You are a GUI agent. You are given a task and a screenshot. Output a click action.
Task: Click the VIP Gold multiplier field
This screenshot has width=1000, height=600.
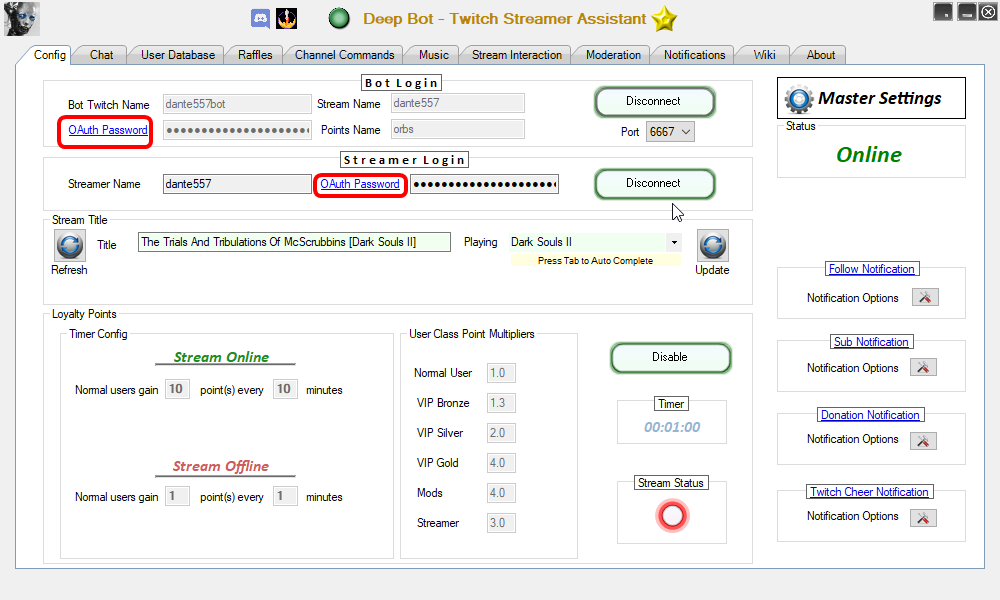coord(501,463)
